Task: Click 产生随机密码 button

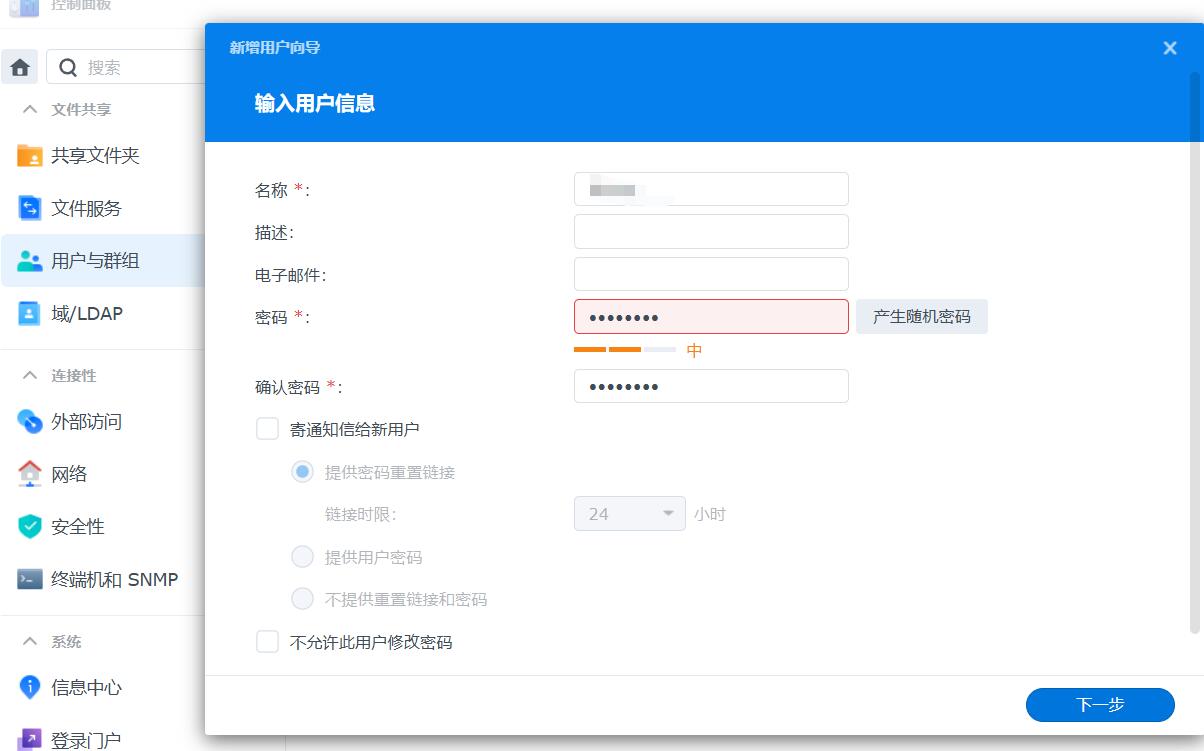Action: pyautogui.click(x=921, y=317)
